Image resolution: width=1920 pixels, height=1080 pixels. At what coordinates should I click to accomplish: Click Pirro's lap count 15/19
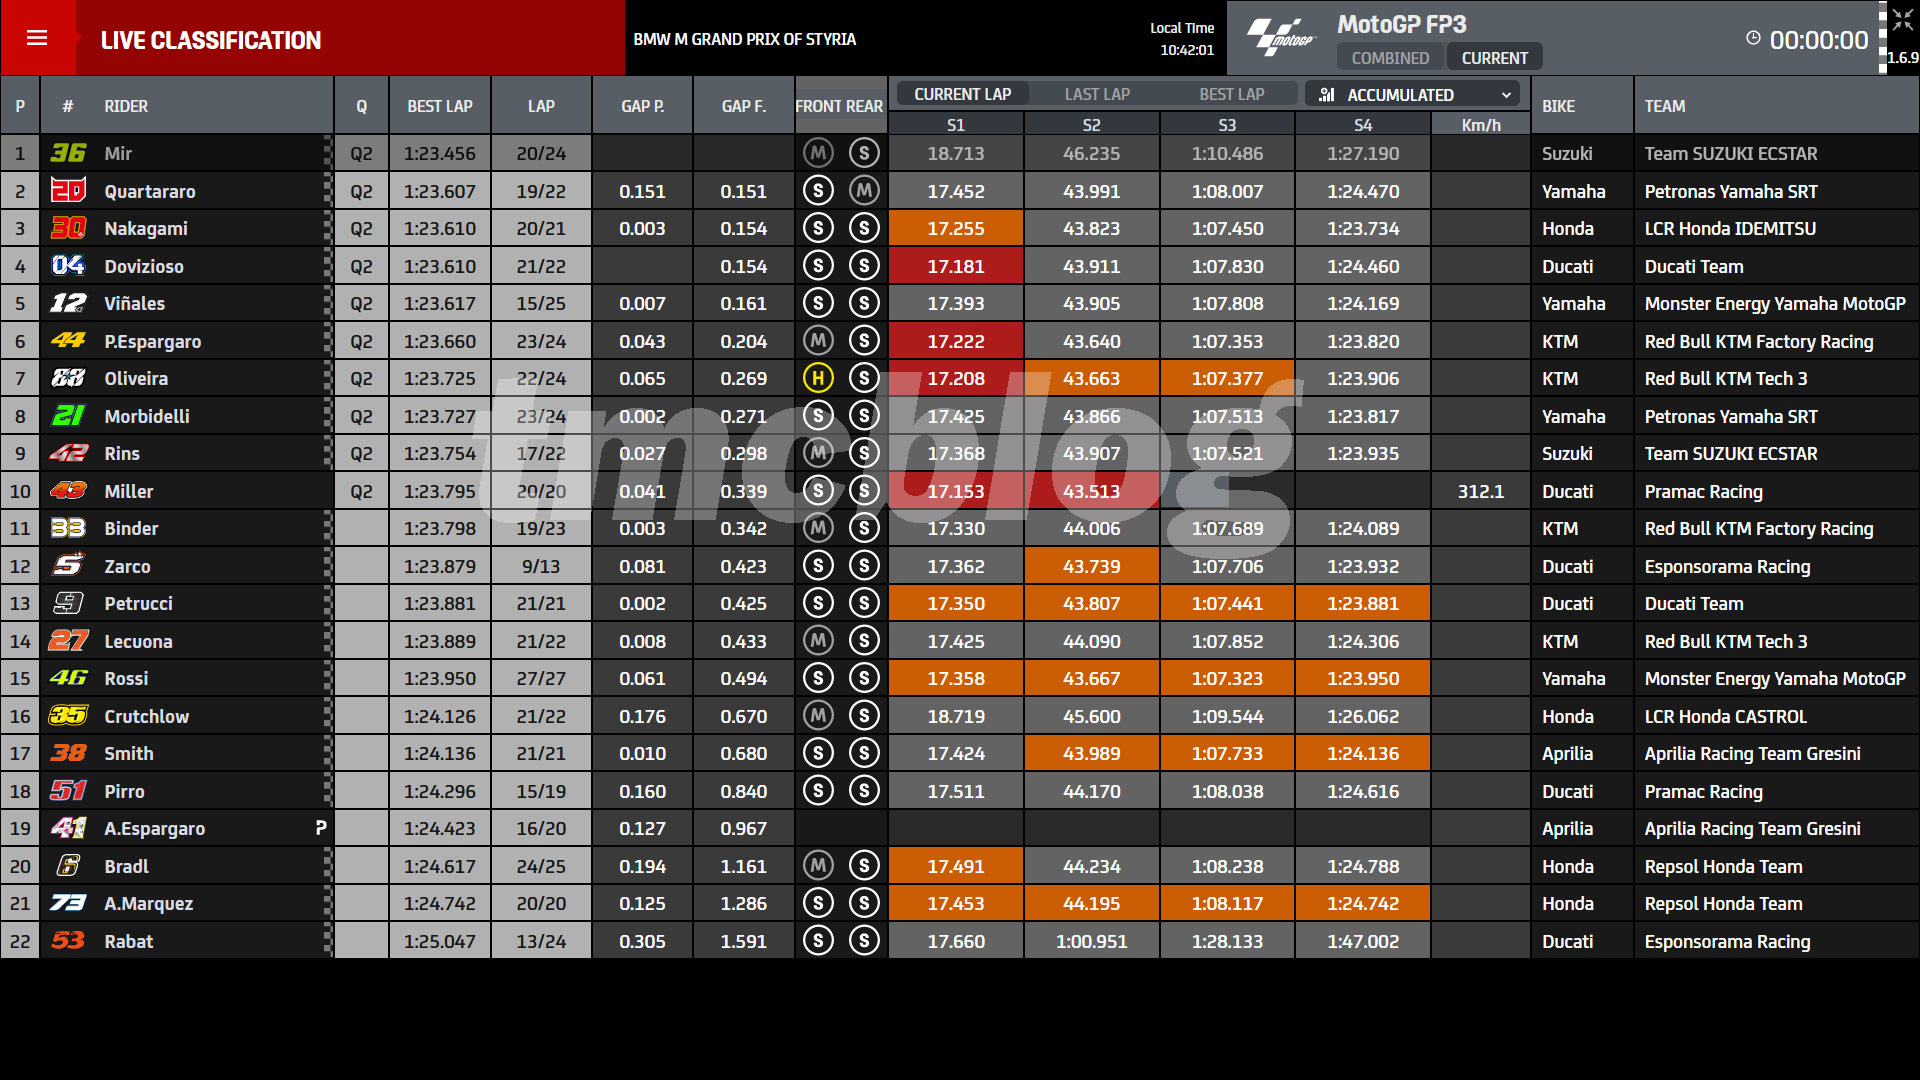click(x=541, y=791)
